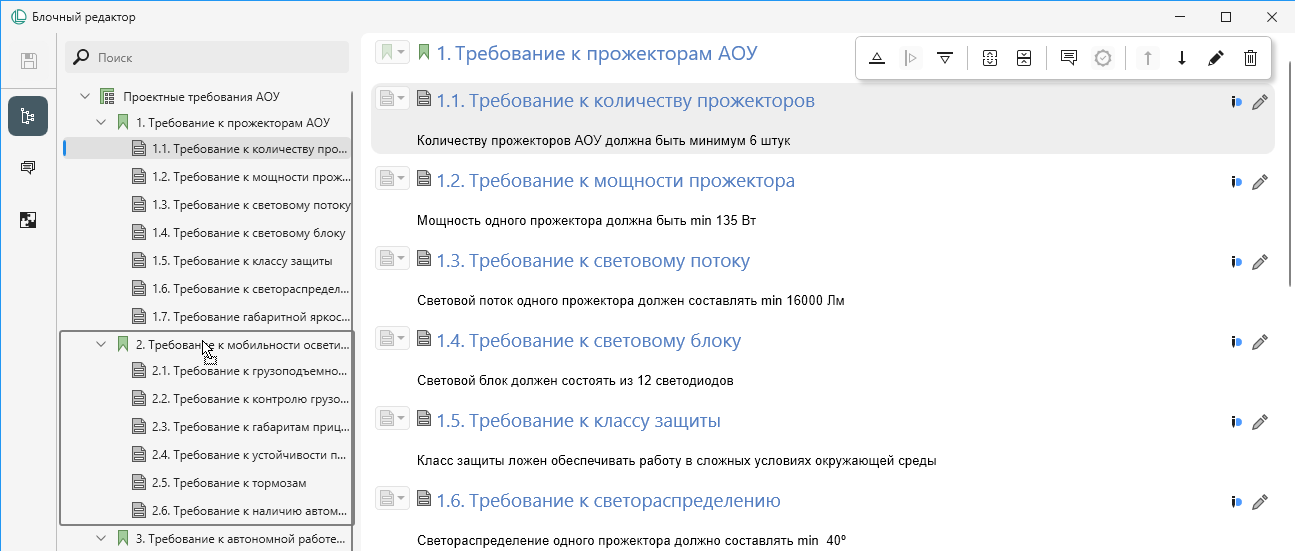Open the checkered sidebar panel at bottom

[28, 220]
